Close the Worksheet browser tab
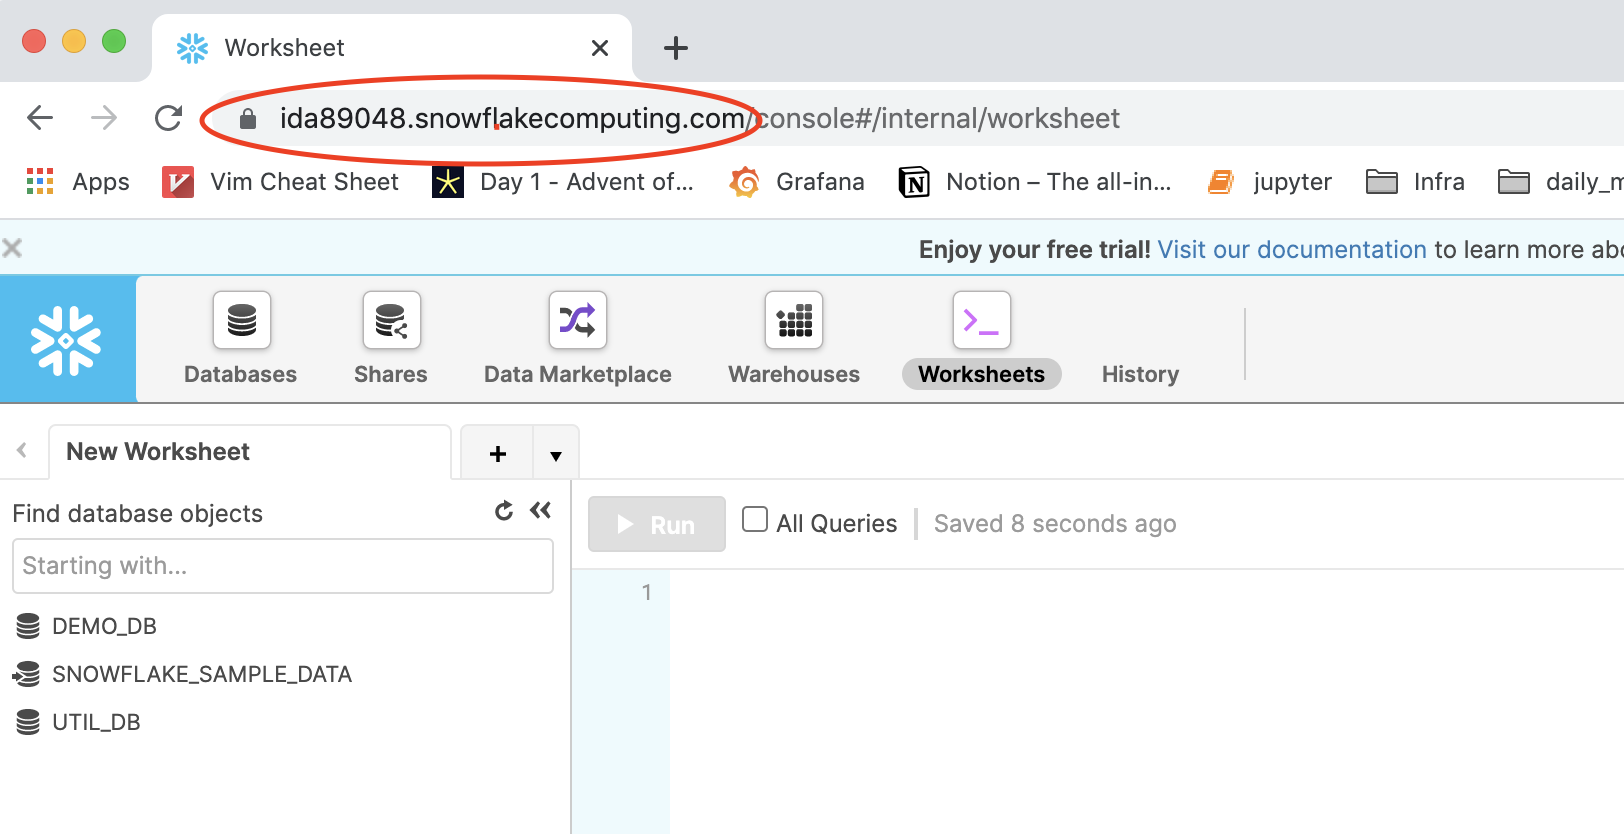 tap(600, 48)
